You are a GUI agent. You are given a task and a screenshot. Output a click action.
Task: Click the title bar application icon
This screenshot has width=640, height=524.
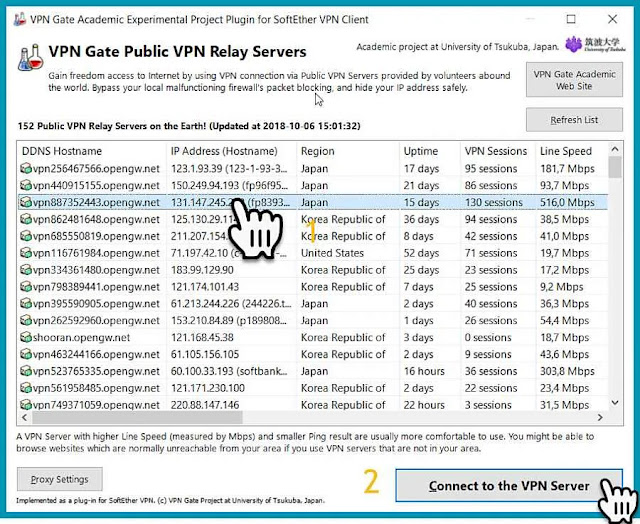pyautogui.click(x=20, y=19)
